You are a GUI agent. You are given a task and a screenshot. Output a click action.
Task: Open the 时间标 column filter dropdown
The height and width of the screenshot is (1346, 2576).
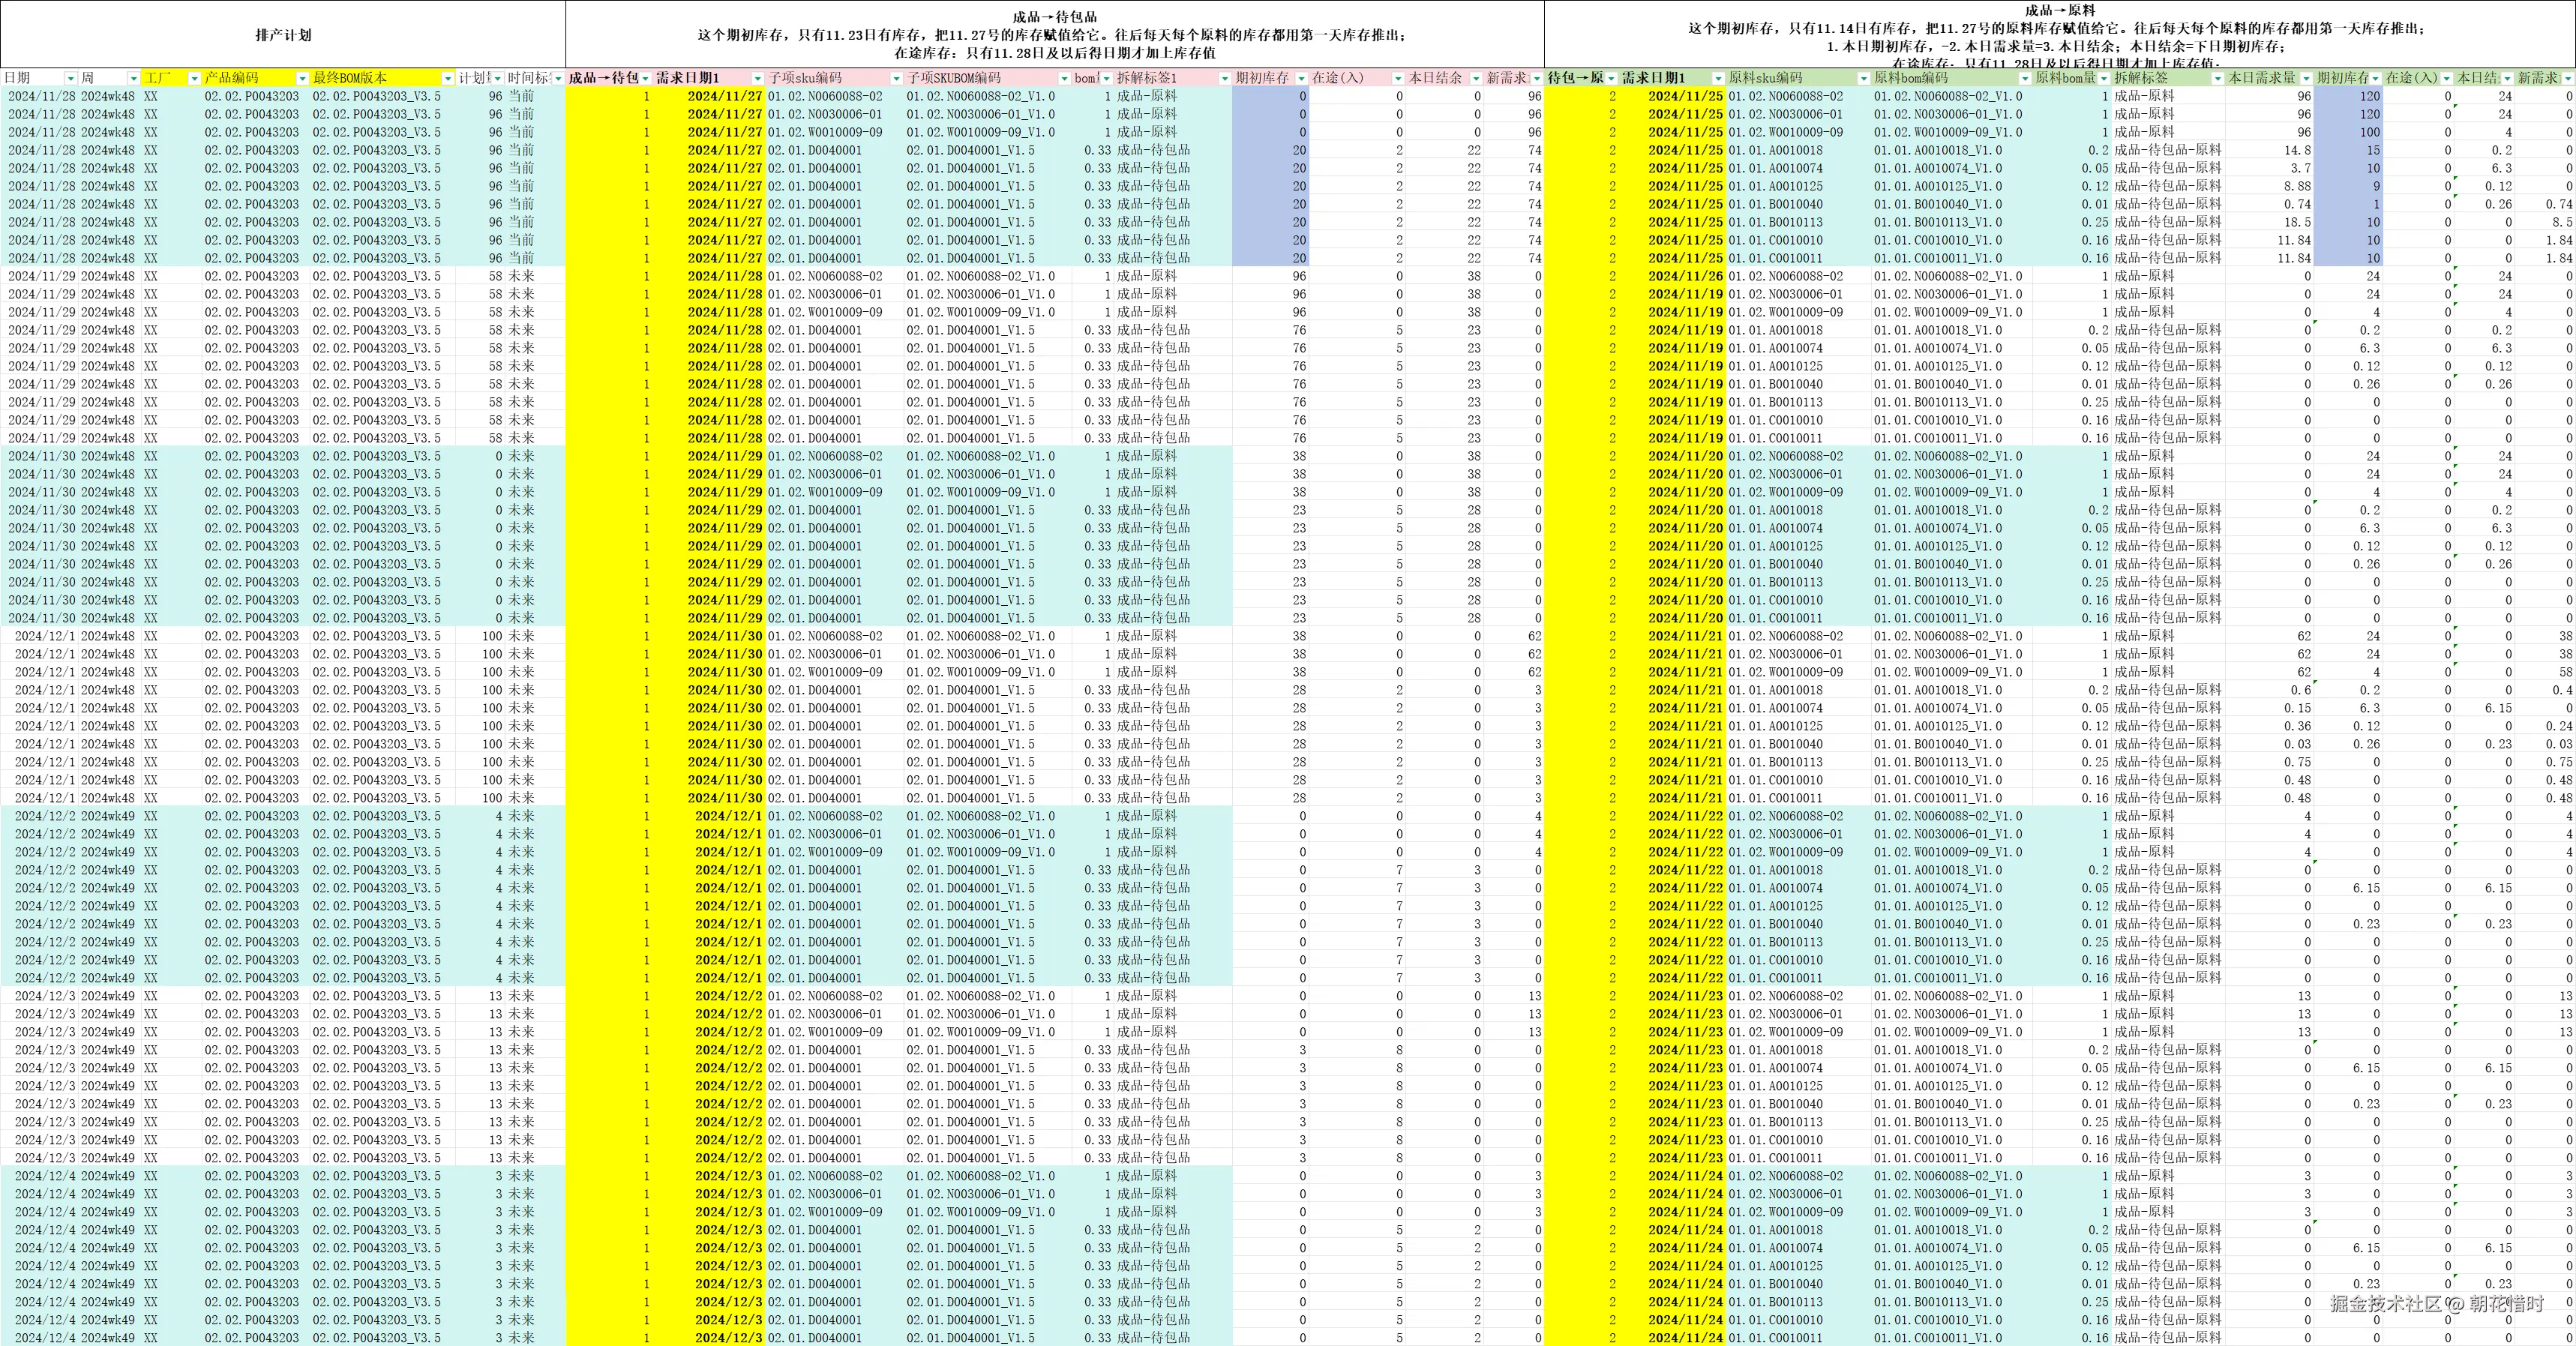(558, 78)
